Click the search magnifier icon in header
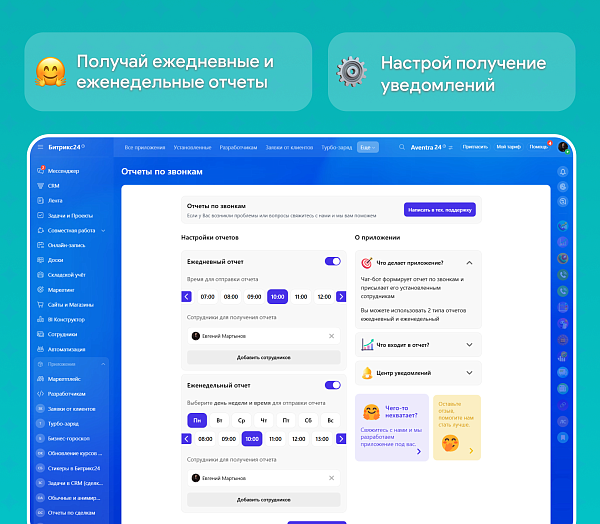The image size is (600, 524). coord(401,147)
